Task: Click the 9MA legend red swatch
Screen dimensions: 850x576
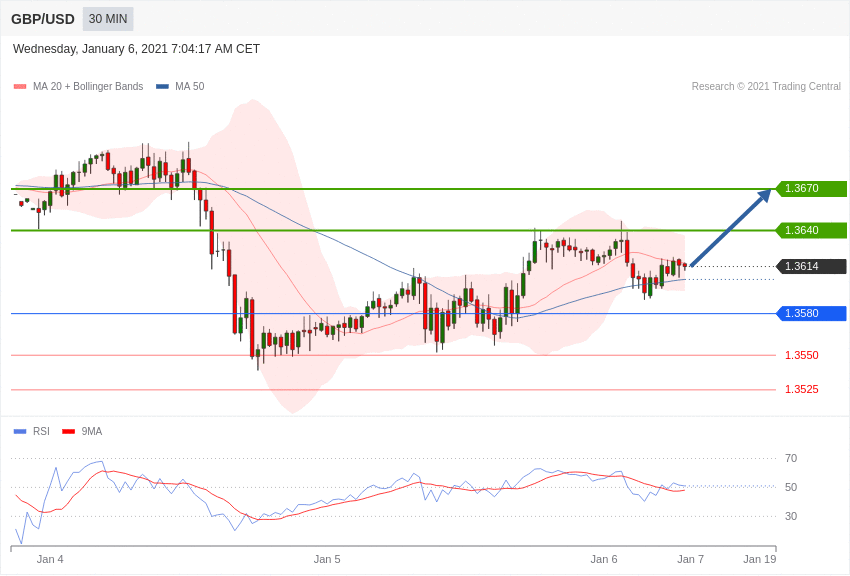Action: (68, 432)
